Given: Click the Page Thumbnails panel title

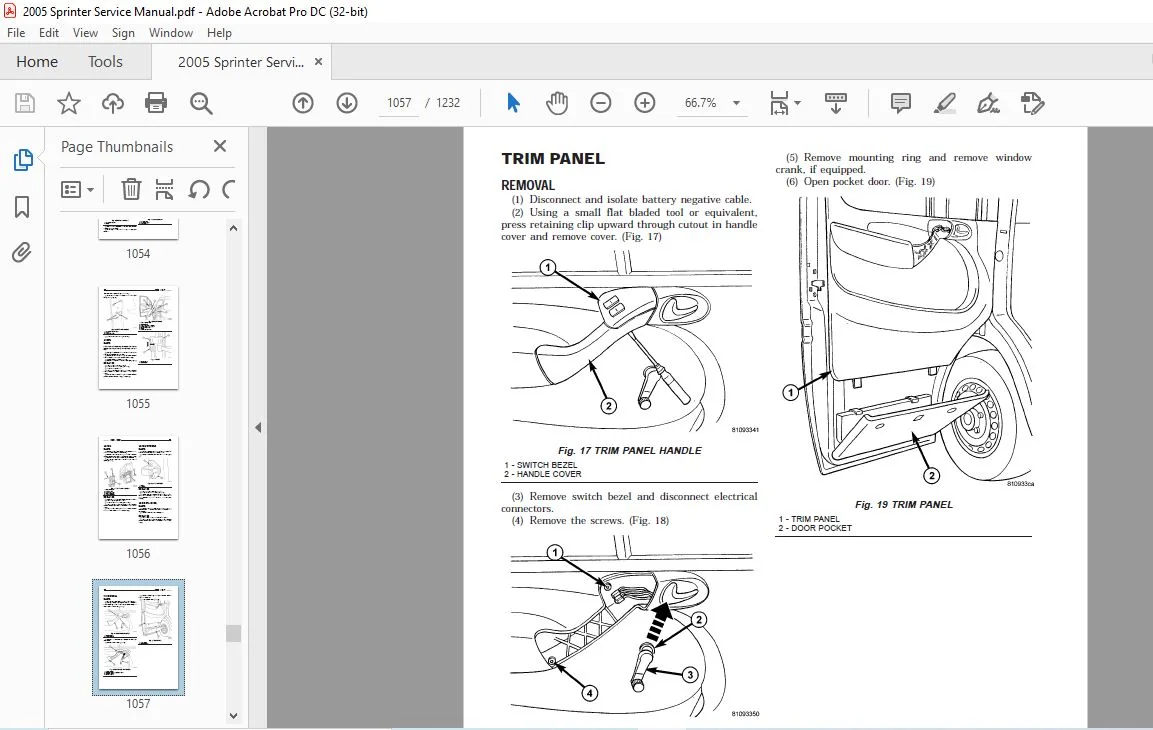Looking at the screenshot, I should coord(117,146).
